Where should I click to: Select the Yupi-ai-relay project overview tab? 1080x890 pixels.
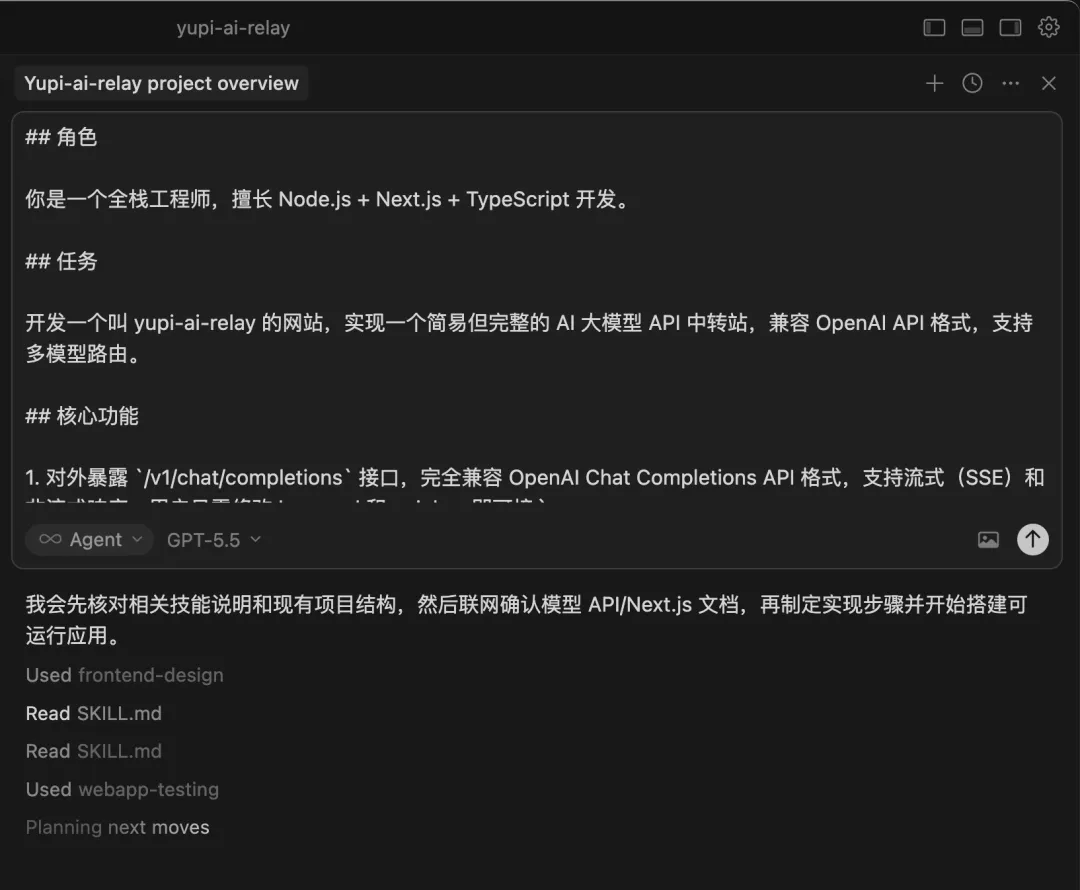[161, 83]
